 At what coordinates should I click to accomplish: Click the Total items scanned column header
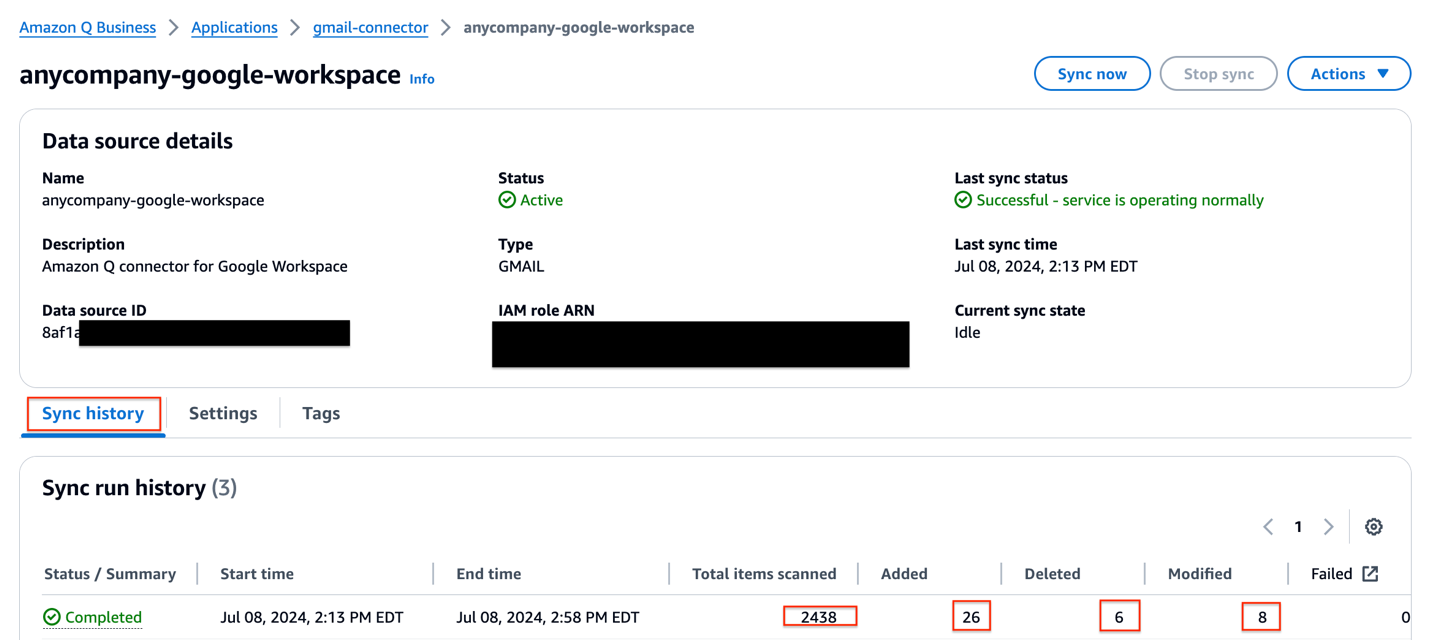pyautogui.click(x=764, y=574)
